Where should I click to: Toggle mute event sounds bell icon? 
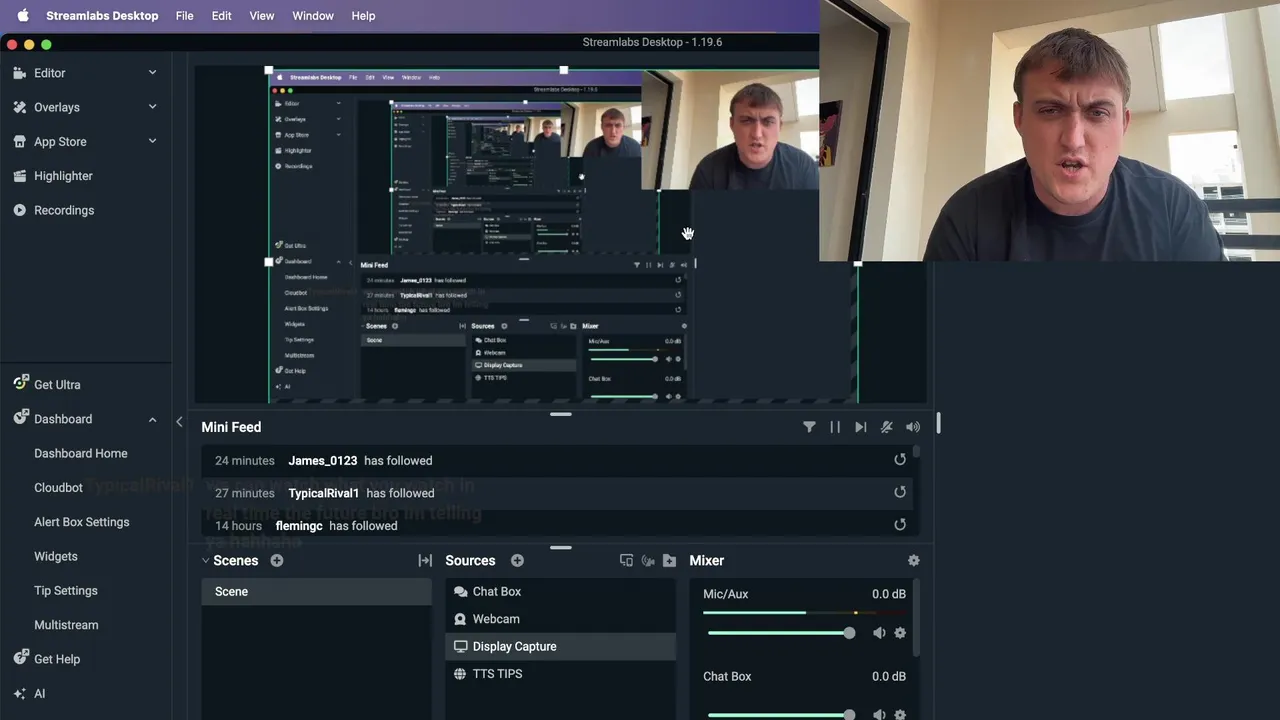[886, 427]
